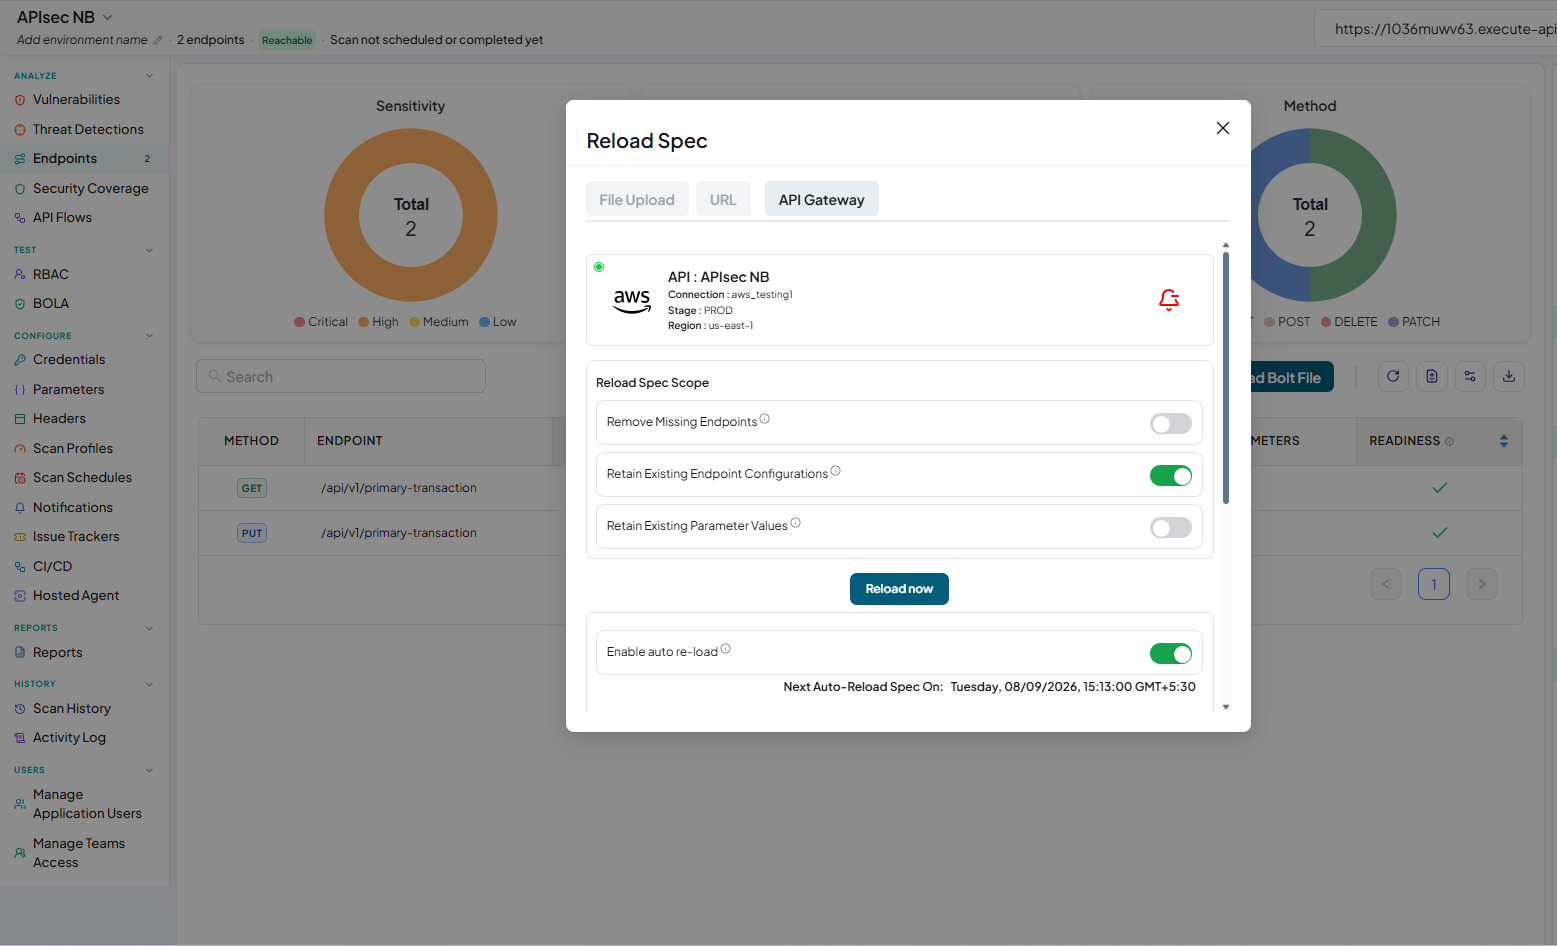Click the dialog scrollbar thumb
The height and width of the screenshot is (946, 1557).
pyautogui.click(x=1226, y=378)
